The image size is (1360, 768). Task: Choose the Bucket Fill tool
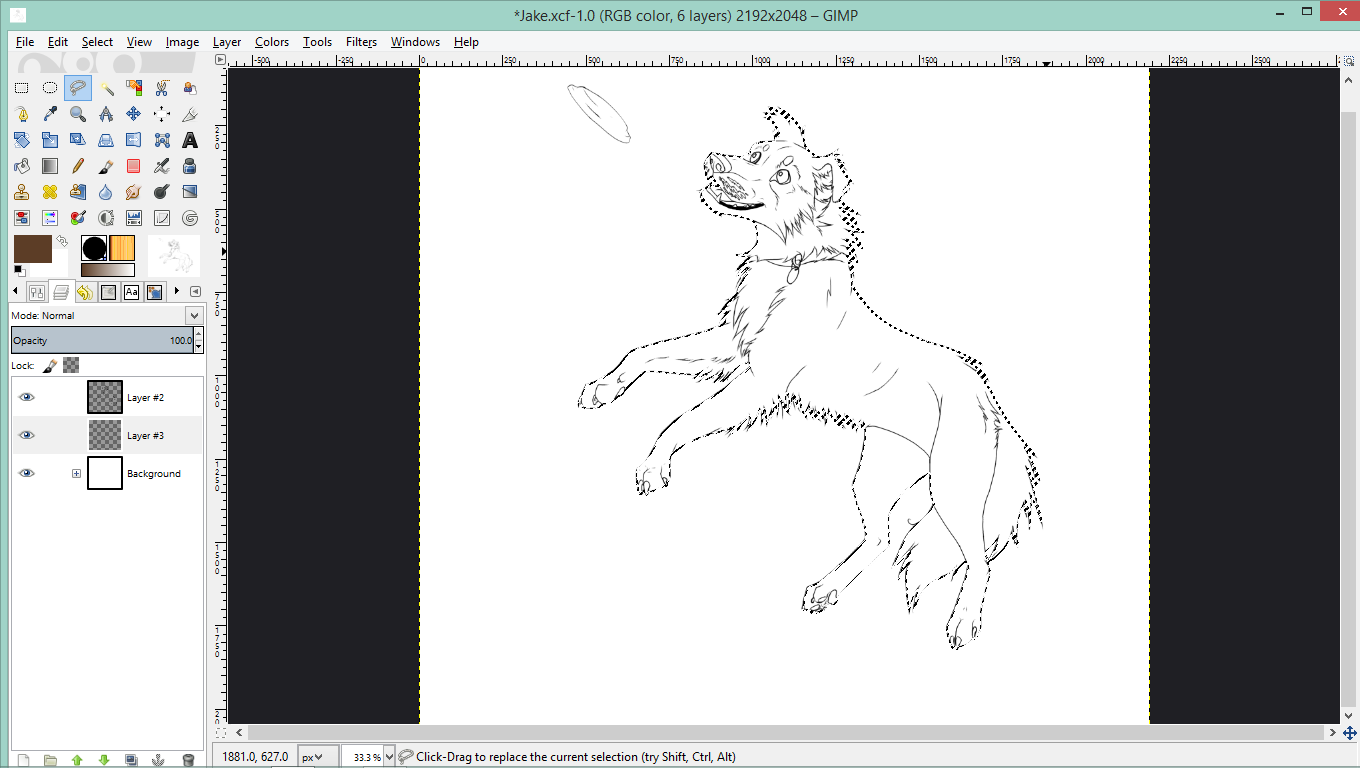[x=21, y=166]
